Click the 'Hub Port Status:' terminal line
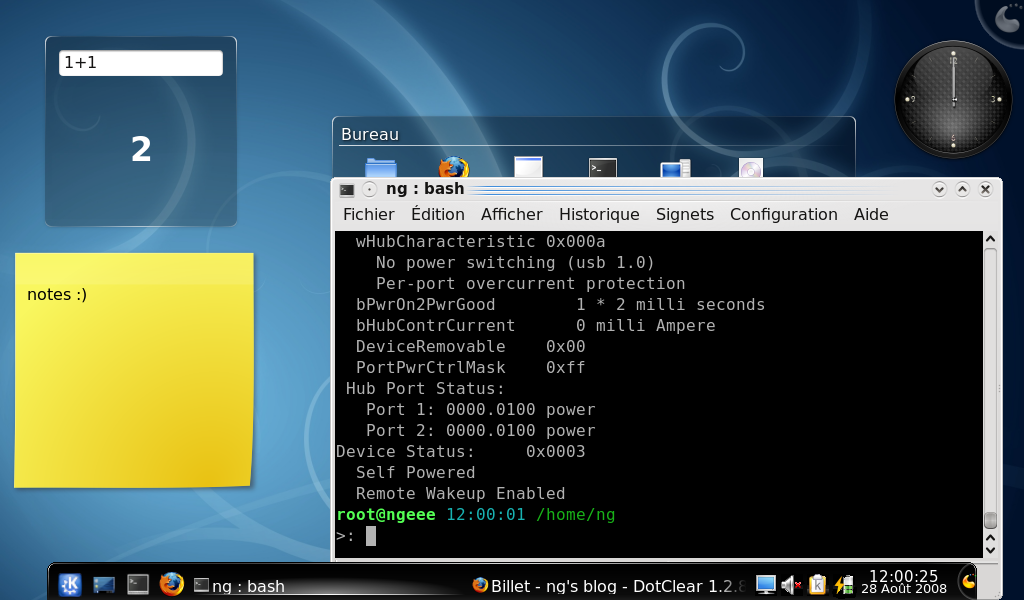This screenshot has height=600, width=1024. (x=425, y=388)
